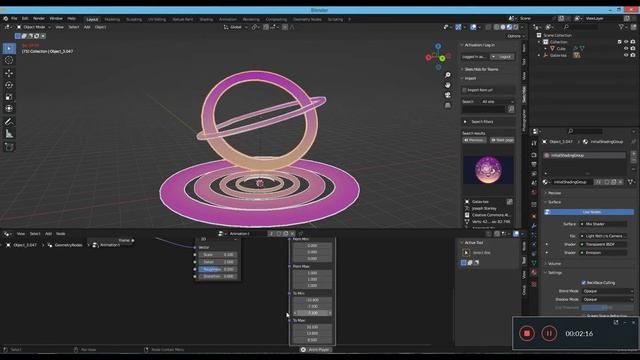This screenshot has height=360, width=640.
Task: Select the Rotate tool
Action: click(x=9, y=85)
